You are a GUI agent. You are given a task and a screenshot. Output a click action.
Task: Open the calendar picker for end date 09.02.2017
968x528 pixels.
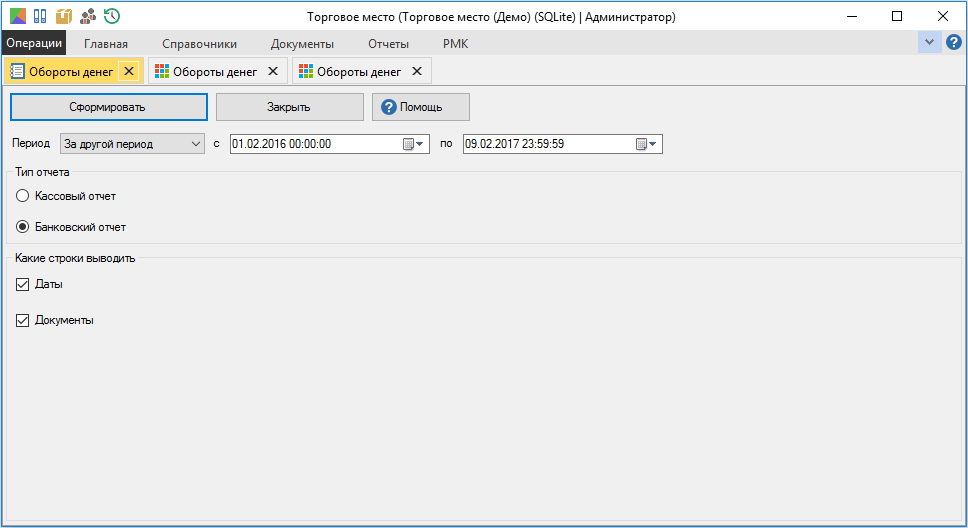(646, 144)
